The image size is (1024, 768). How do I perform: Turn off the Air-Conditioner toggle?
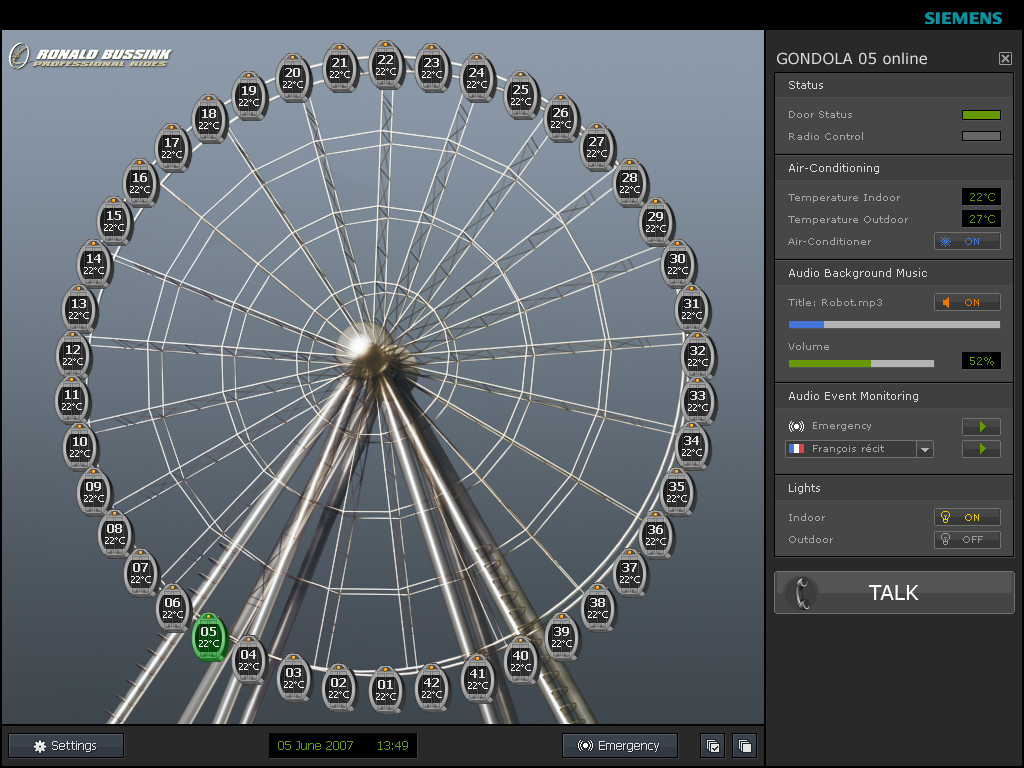point(967,242)
